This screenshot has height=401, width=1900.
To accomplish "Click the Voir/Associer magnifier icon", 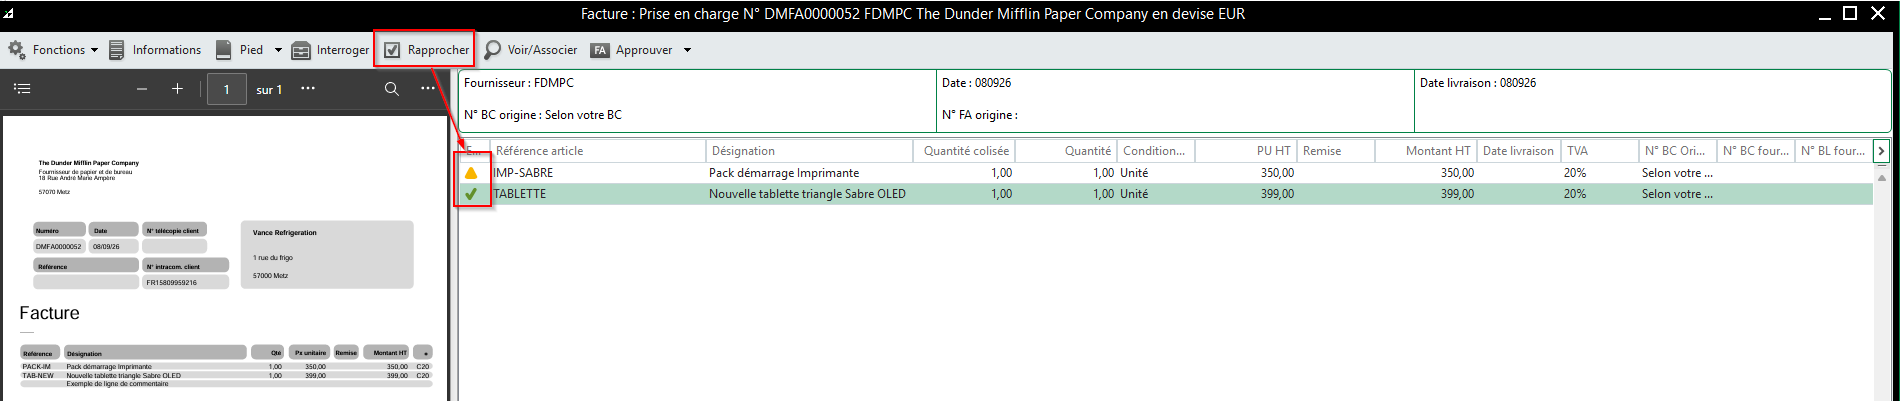I will coord(492,50).
